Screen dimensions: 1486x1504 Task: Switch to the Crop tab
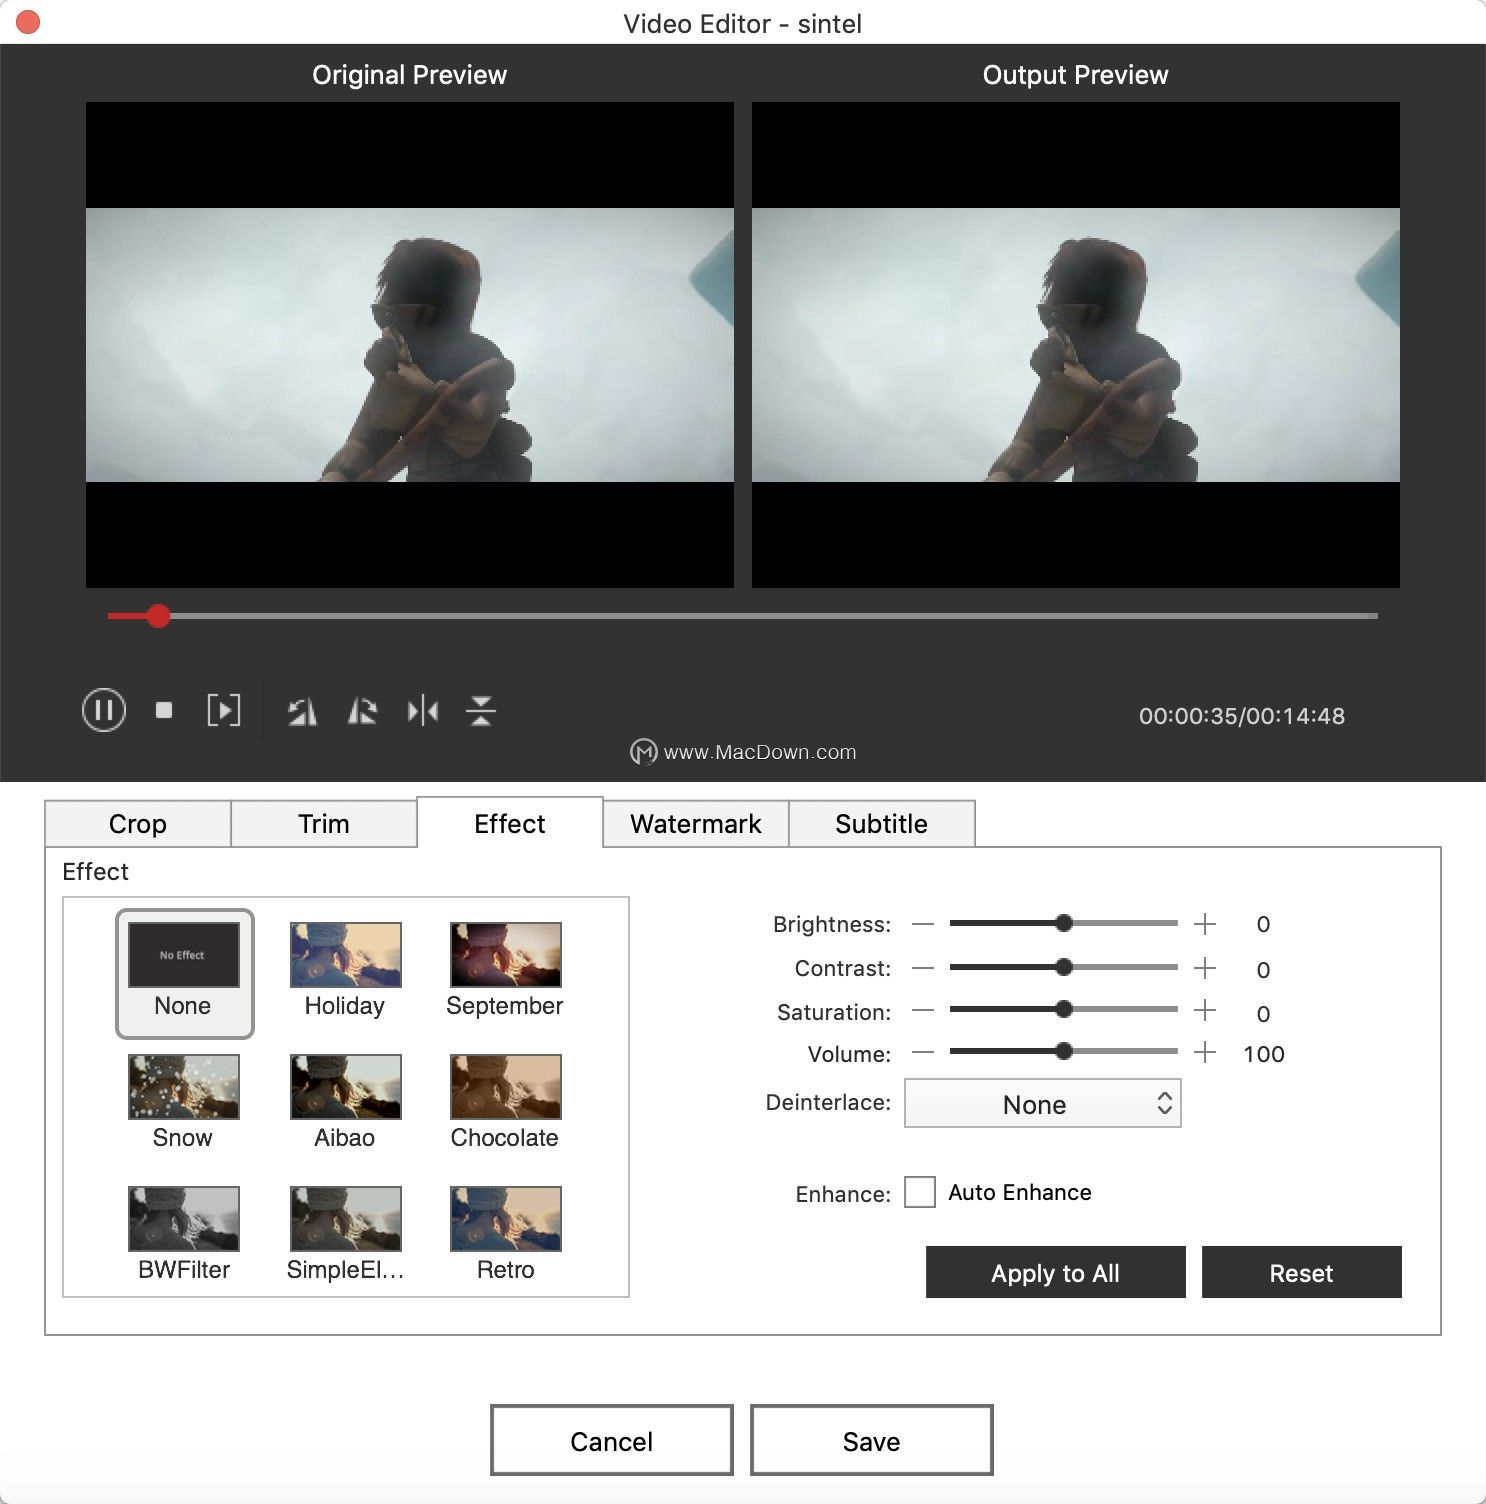click(x=138, y=824)
